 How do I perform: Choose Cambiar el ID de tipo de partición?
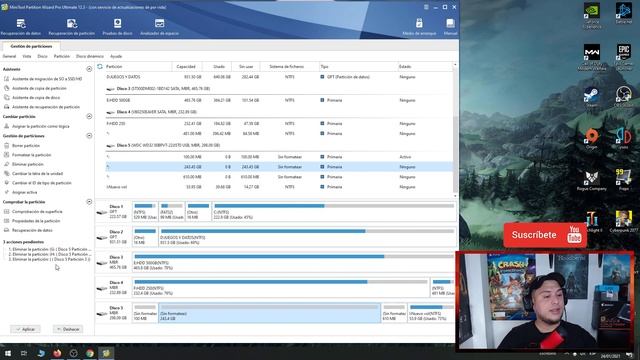[x=38, y=183]
